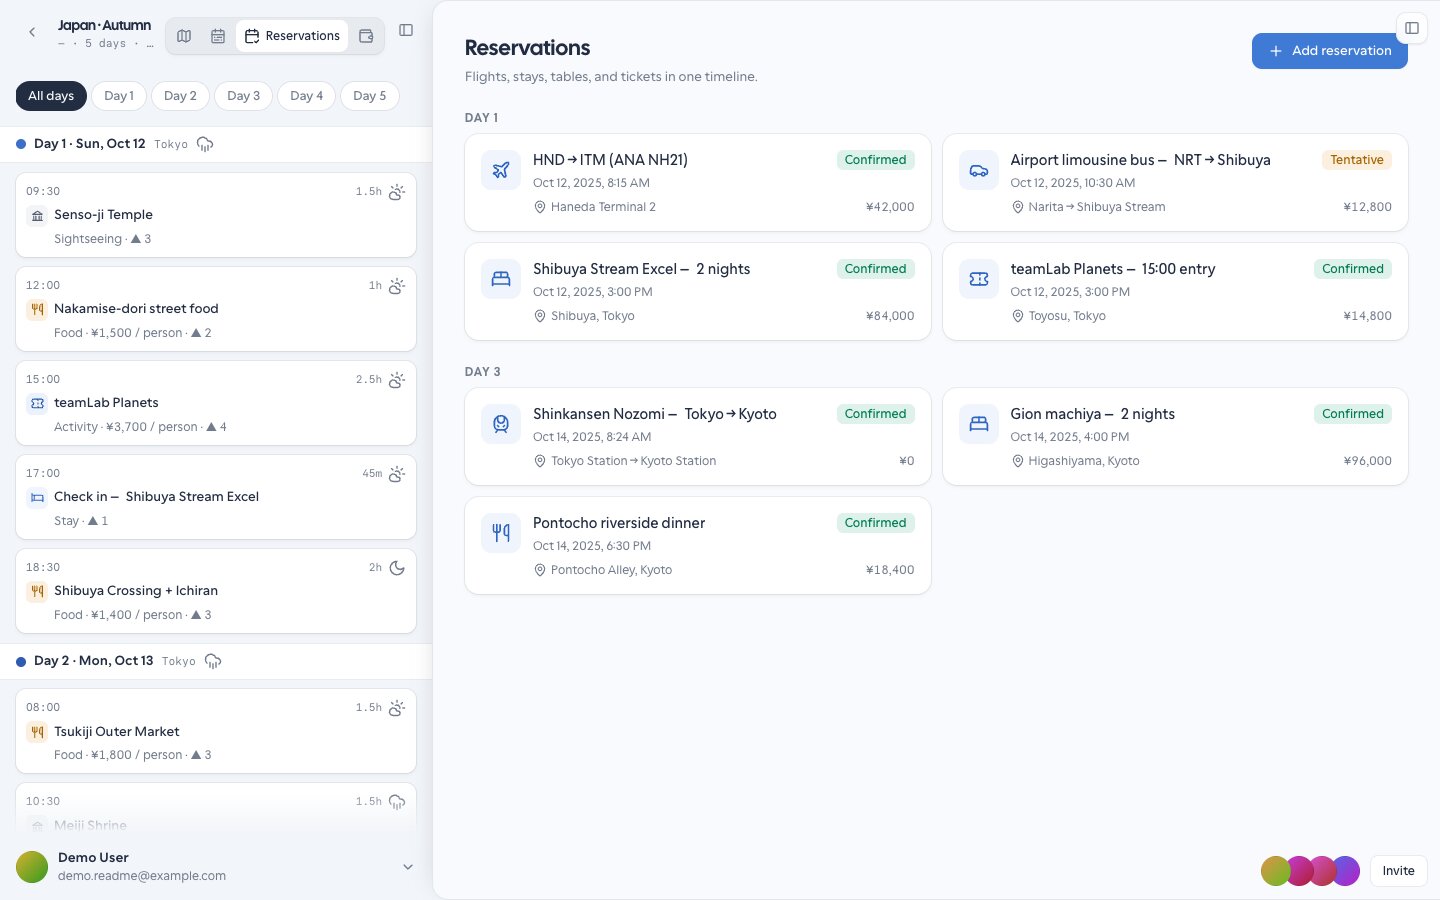1440x900 pixels.
Task: Filter itinerary to Day 3
Action: (x=244, y=96)
